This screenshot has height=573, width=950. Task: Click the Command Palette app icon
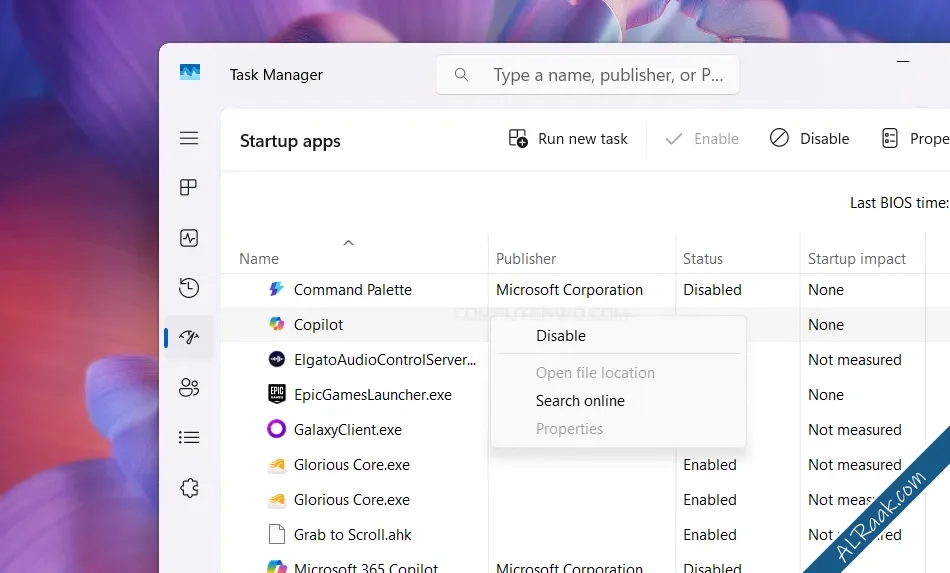coord(276,289)
